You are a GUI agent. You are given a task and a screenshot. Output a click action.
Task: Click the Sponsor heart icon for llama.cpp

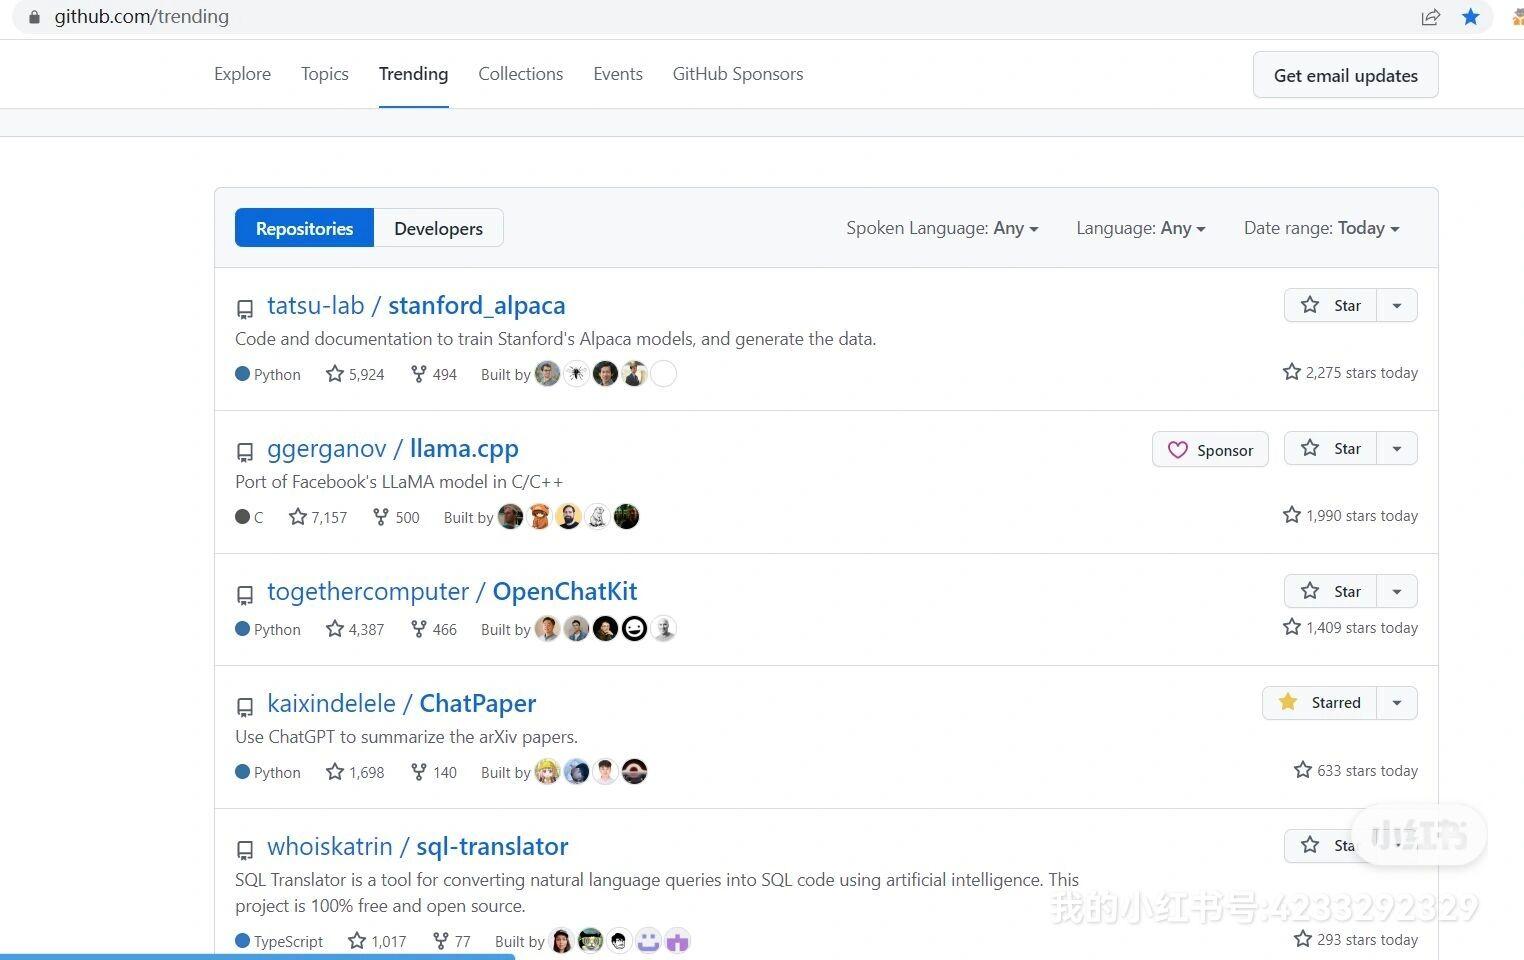click(x=1177, y=449)
